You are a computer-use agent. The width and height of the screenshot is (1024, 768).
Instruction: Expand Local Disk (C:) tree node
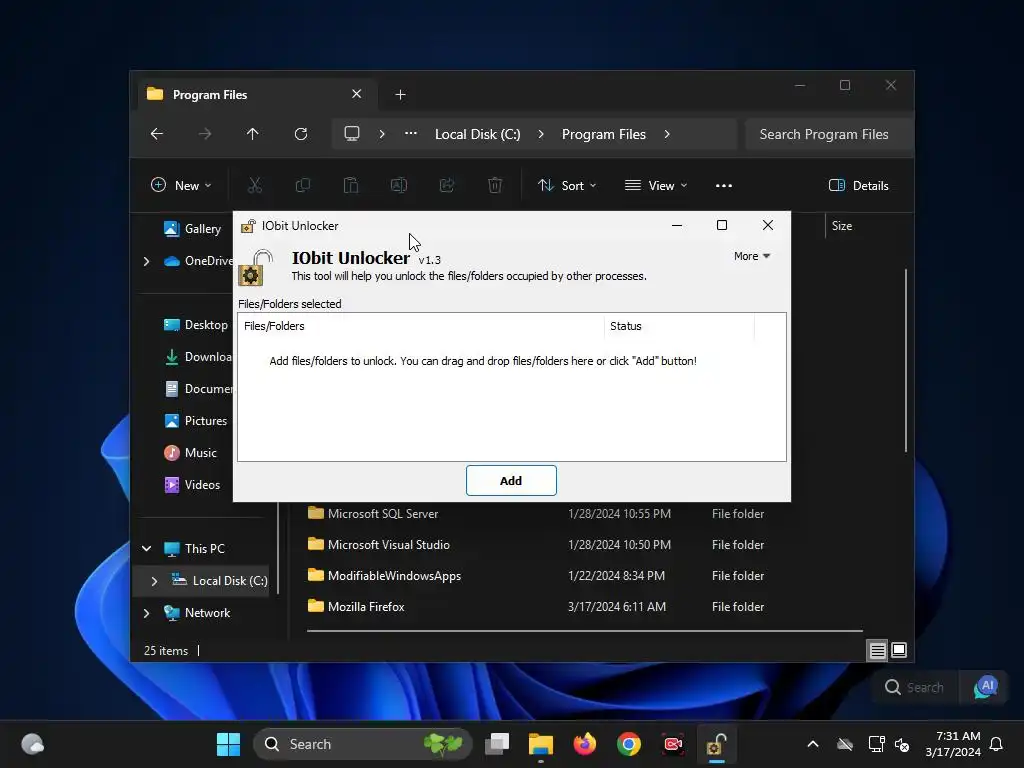click(x=154, y=581)
